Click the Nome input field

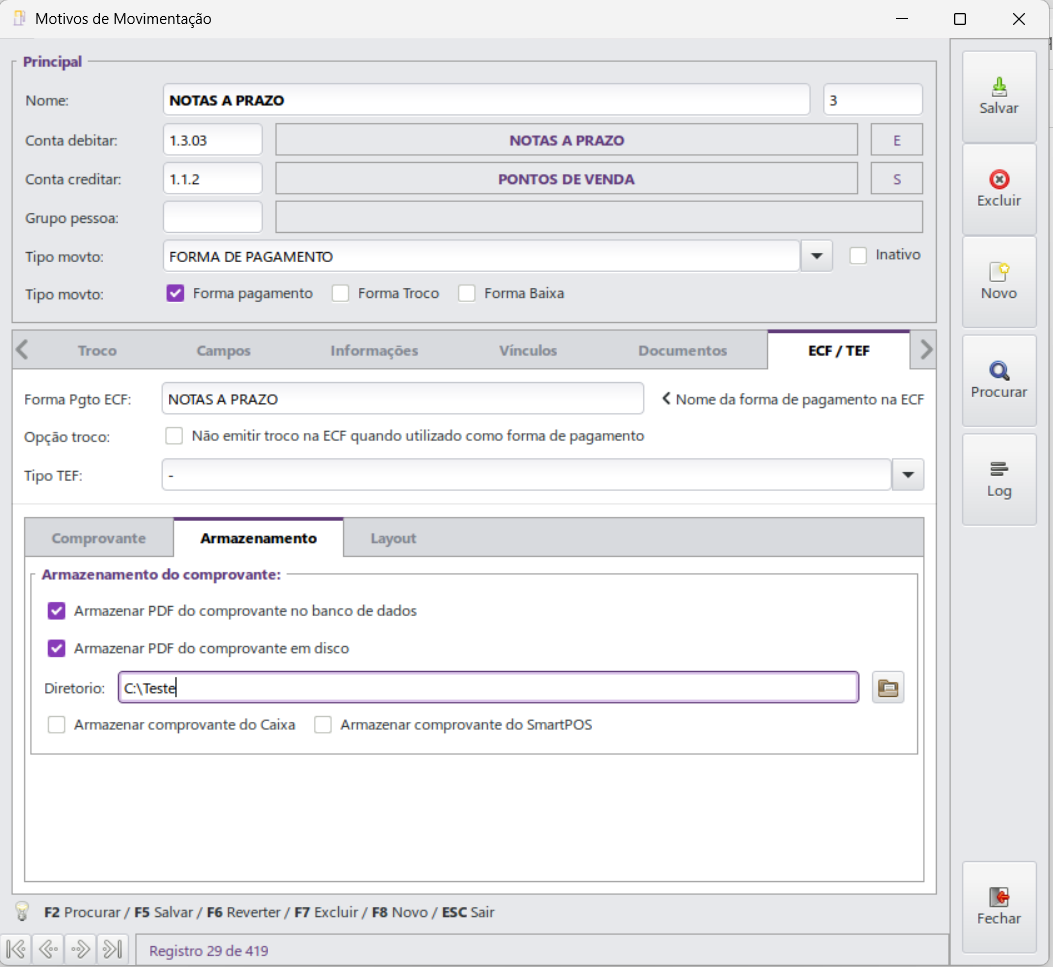coord(486,100)
